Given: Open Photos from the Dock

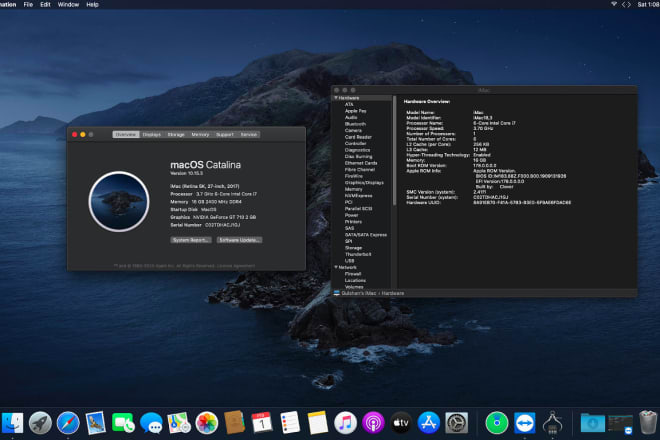Looking at the screenshot, I should pos(207,423).
